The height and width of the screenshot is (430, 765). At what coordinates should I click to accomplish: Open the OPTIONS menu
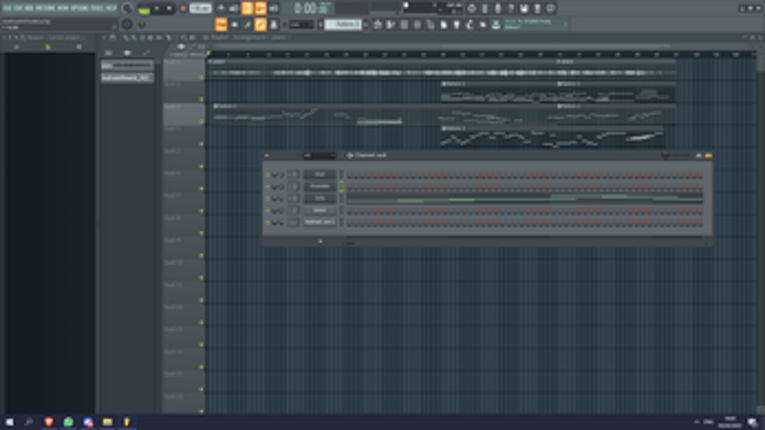80,8
